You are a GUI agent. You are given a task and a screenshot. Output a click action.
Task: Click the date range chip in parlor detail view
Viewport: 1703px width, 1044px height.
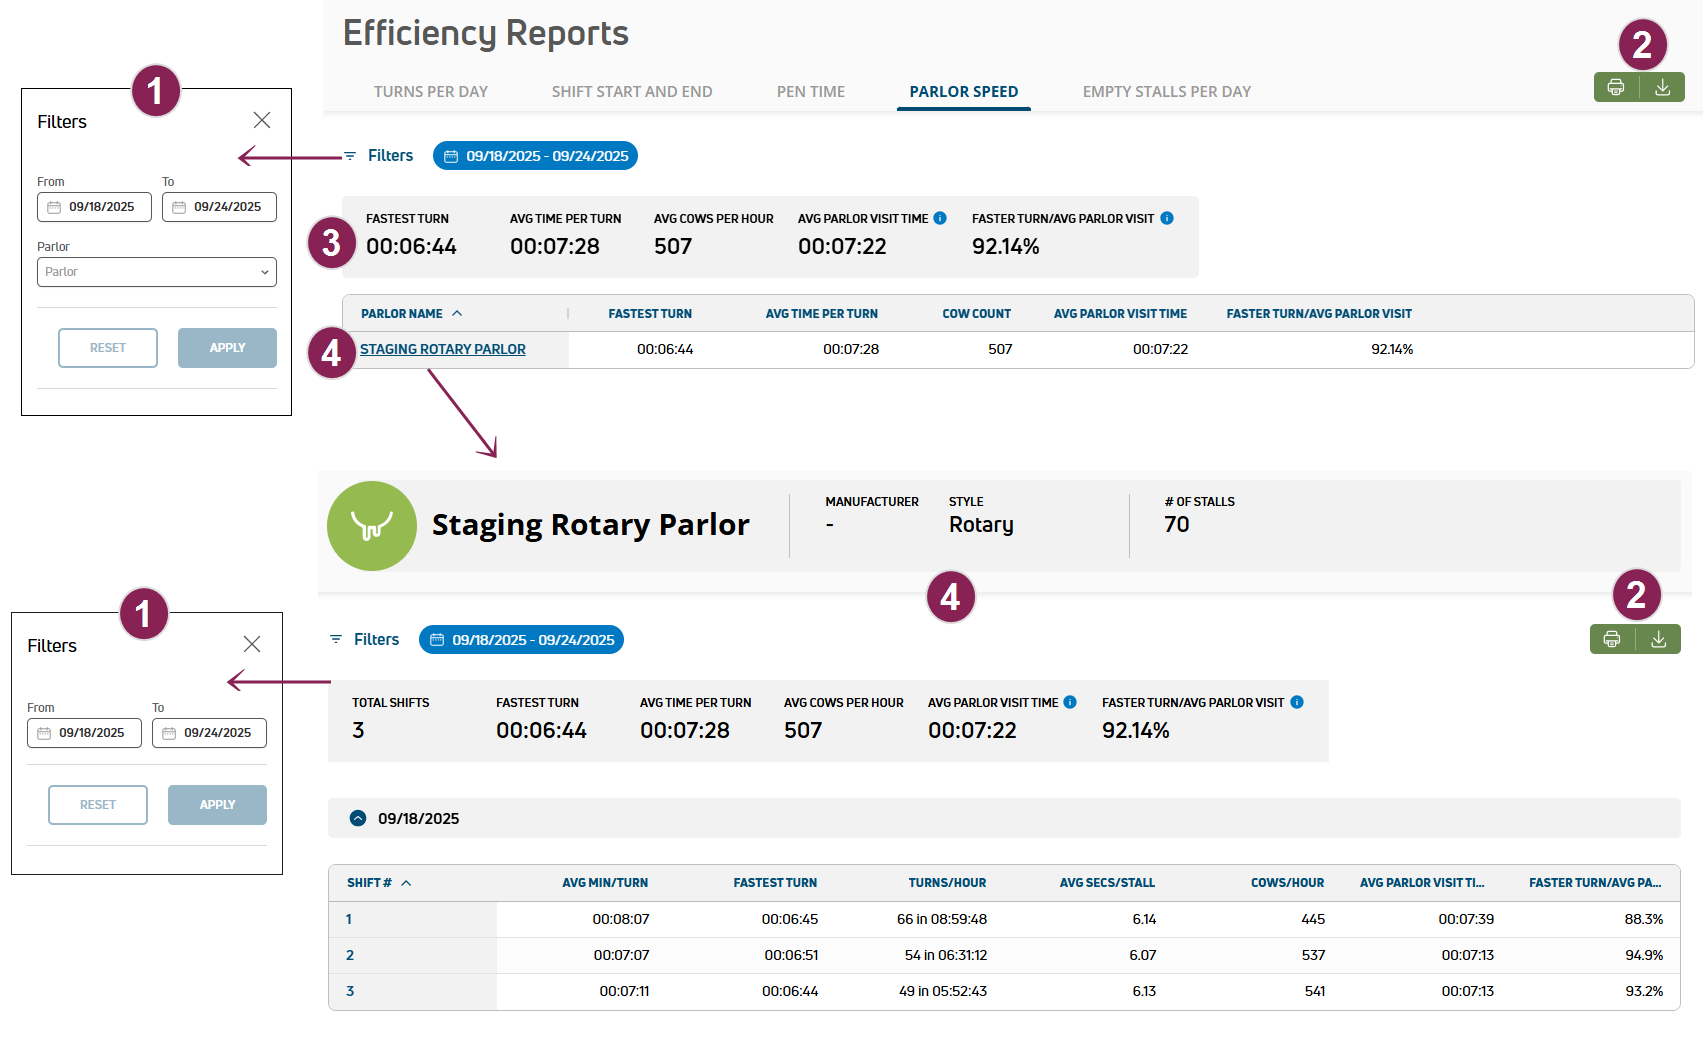521,640
